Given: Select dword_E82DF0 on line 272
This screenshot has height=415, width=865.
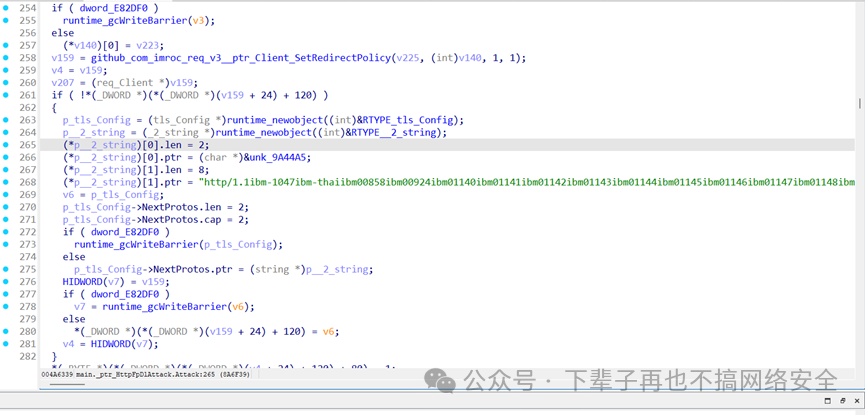Looking at the screenshot, I should click(125, 232).
